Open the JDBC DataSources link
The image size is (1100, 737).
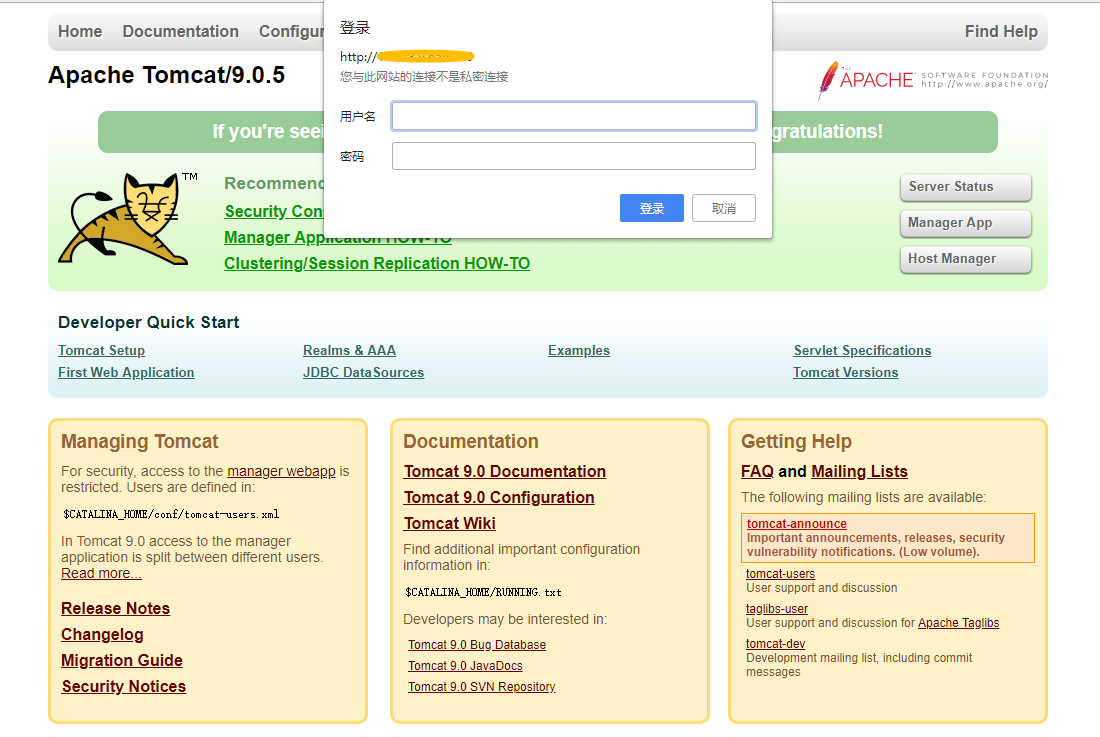click(x=363, y=372)
